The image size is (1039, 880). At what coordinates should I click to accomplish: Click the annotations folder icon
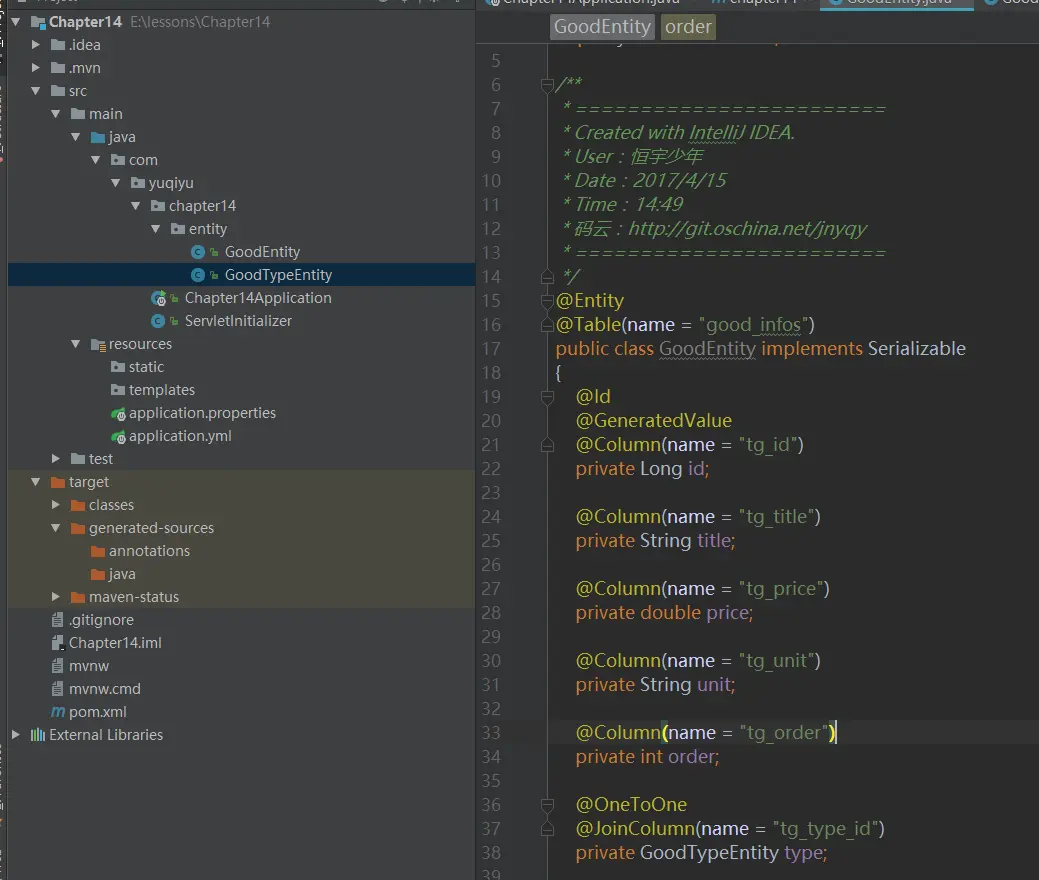pos(98,551)
